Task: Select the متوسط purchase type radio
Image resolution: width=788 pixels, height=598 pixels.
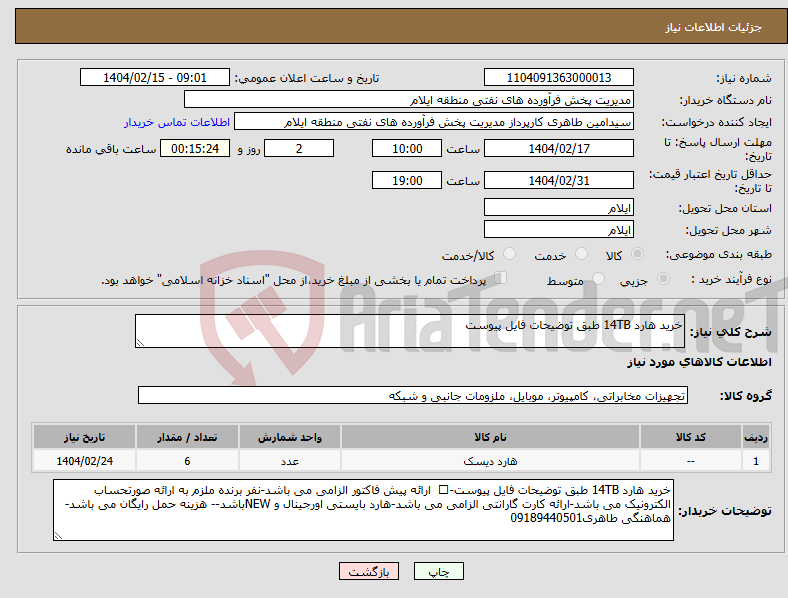Action: point(598,279)
